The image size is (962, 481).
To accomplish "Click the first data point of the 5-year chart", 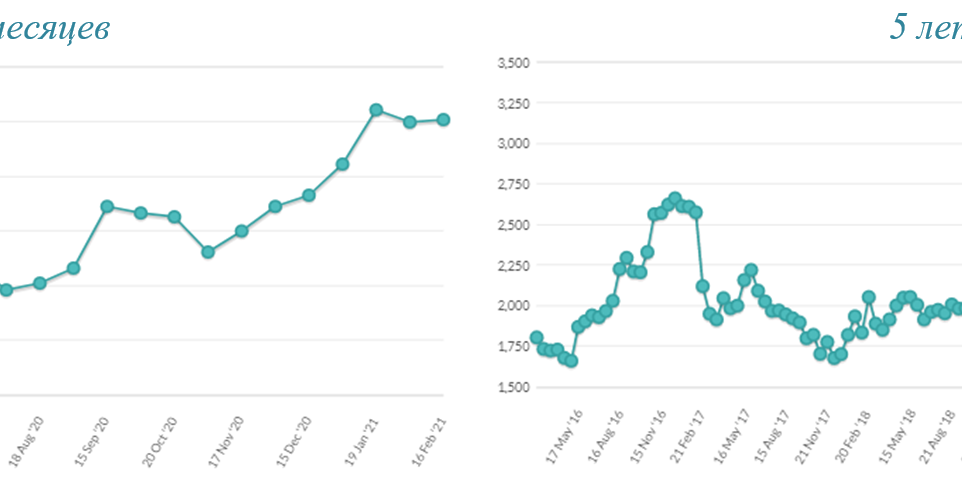I will (536, 338).
